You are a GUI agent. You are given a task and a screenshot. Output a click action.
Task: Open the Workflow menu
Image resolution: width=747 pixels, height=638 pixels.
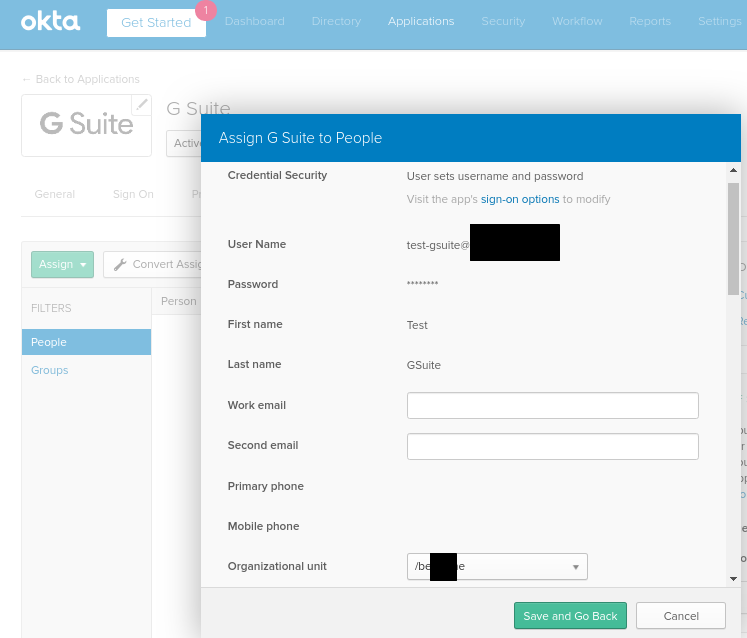click(x=577, y=21)
